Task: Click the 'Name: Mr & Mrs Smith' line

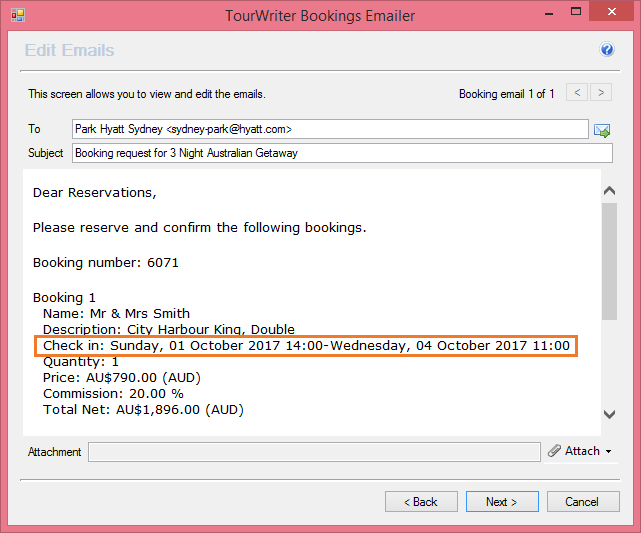Action: pos(117,314)
